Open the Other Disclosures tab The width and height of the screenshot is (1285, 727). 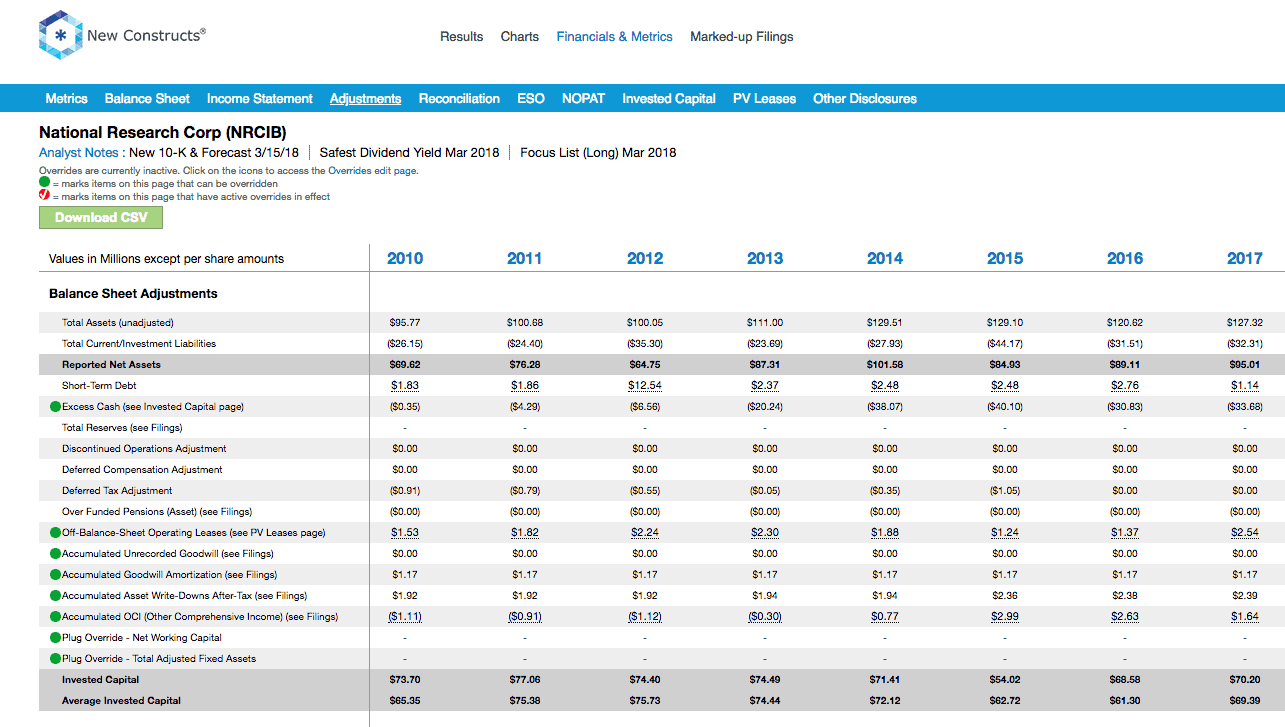pyautogui.click(x=865, y=98)
